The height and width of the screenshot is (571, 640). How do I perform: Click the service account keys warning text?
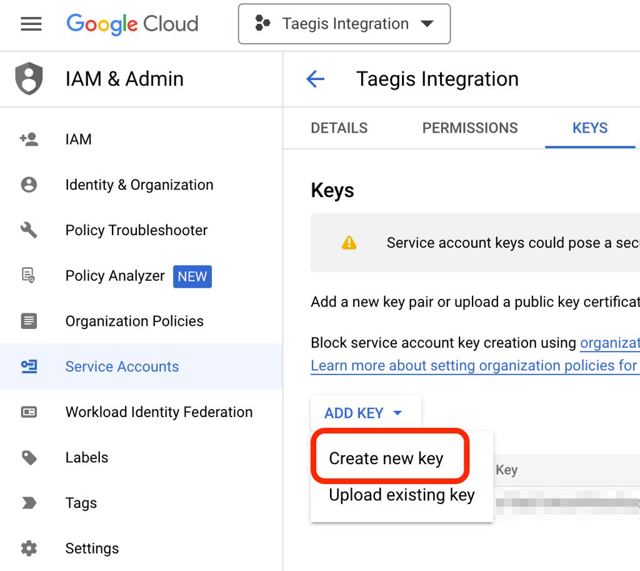pyautogui.click(x=513, y=243)
